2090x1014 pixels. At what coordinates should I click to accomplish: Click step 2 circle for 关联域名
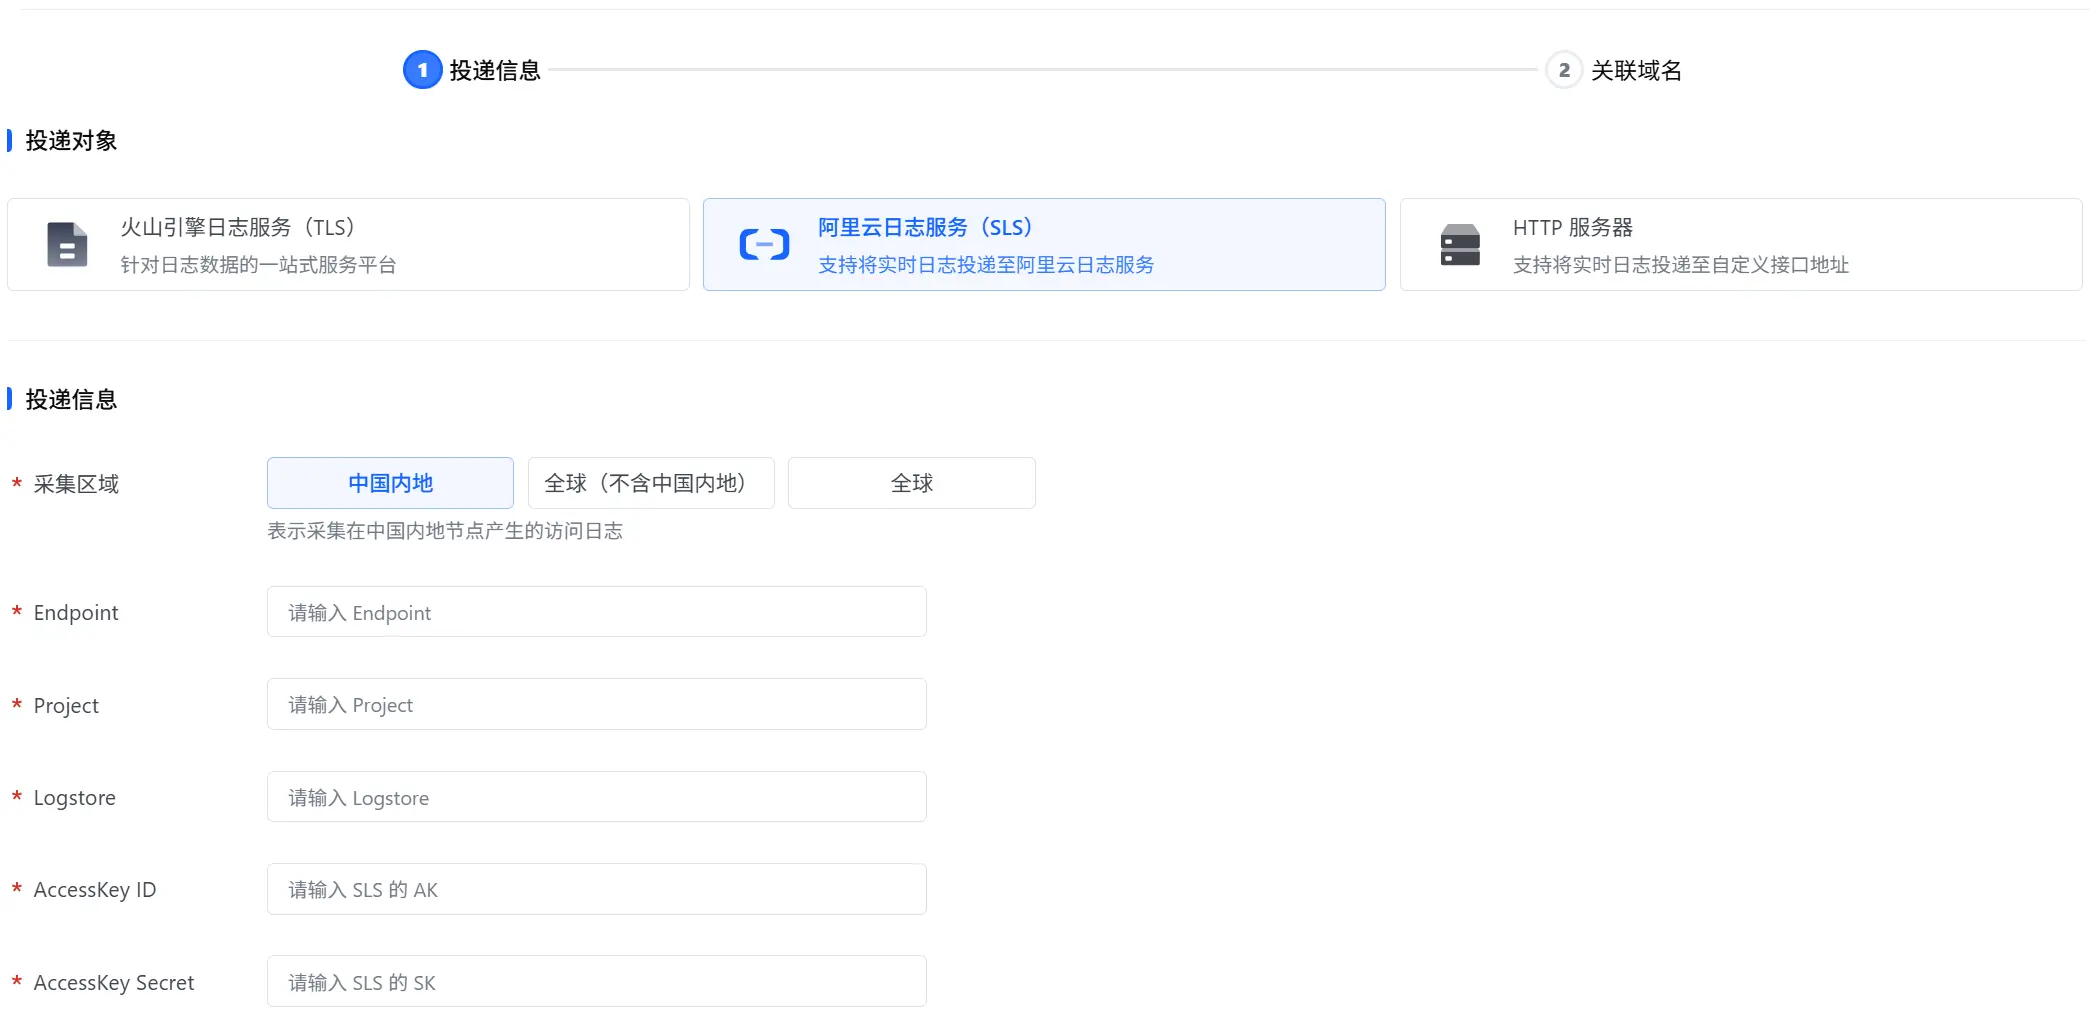[x=1564, y=70]
